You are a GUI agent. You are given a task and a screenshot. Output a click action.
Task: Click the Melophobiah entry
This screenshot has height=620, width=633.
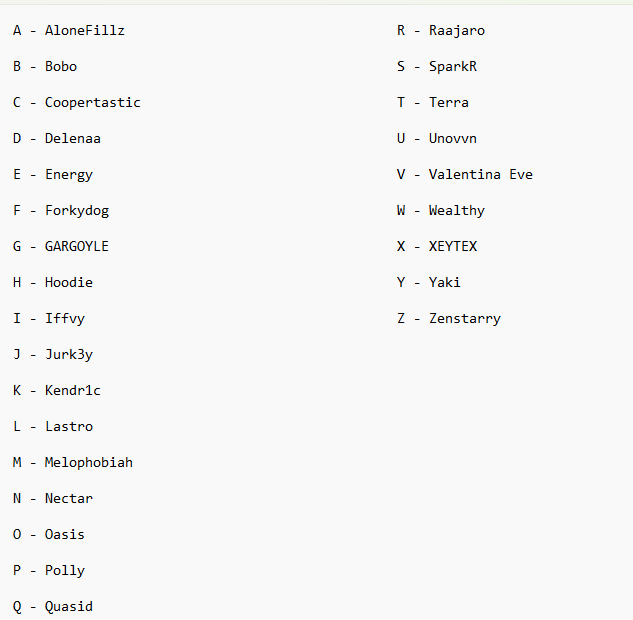88,463
